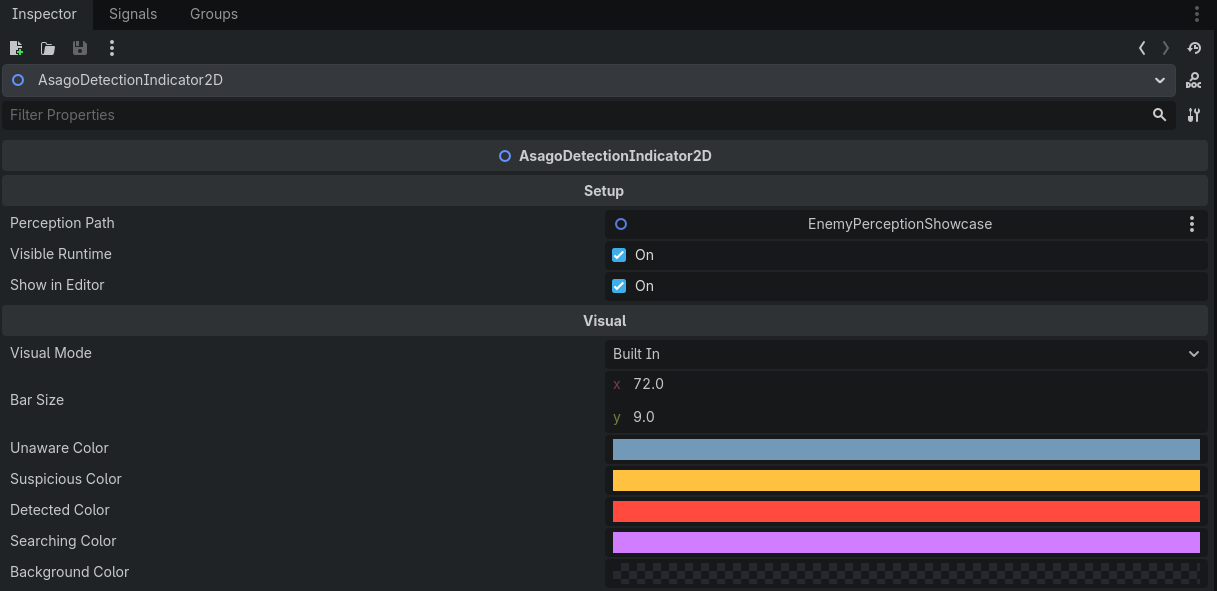Image resolution: width=1217 pixels, height=591 pixels.
Task: Open the object history list icon
Action: 1194,48
